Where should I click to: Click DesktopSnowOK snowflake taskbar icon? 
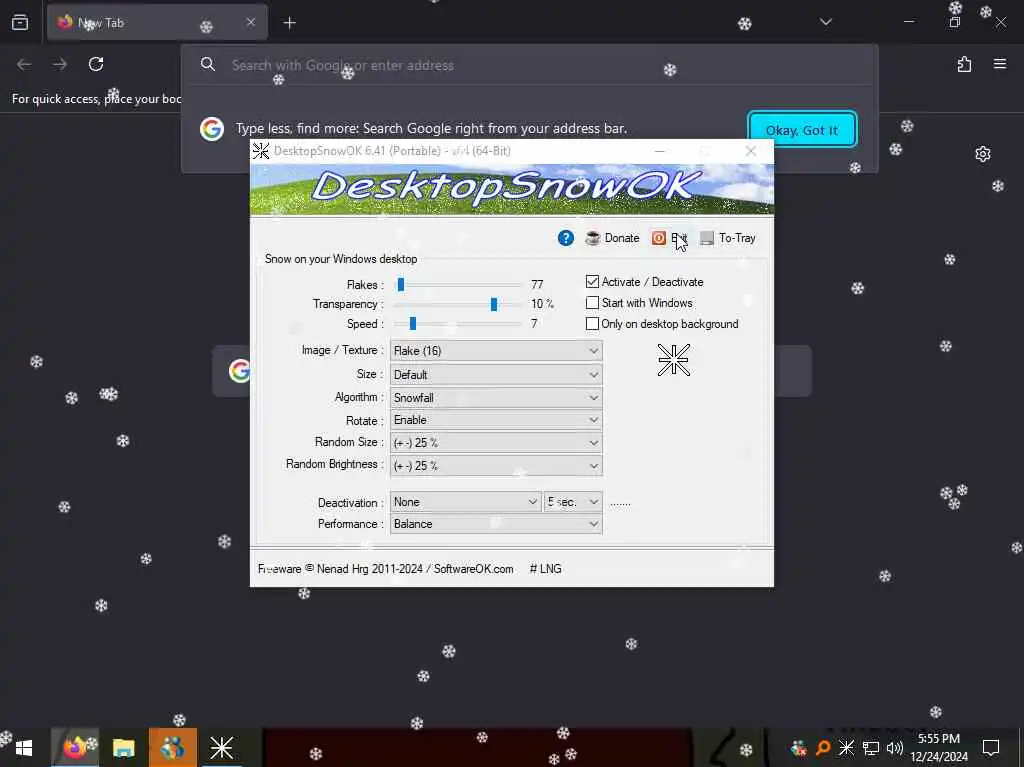(221, 747)
